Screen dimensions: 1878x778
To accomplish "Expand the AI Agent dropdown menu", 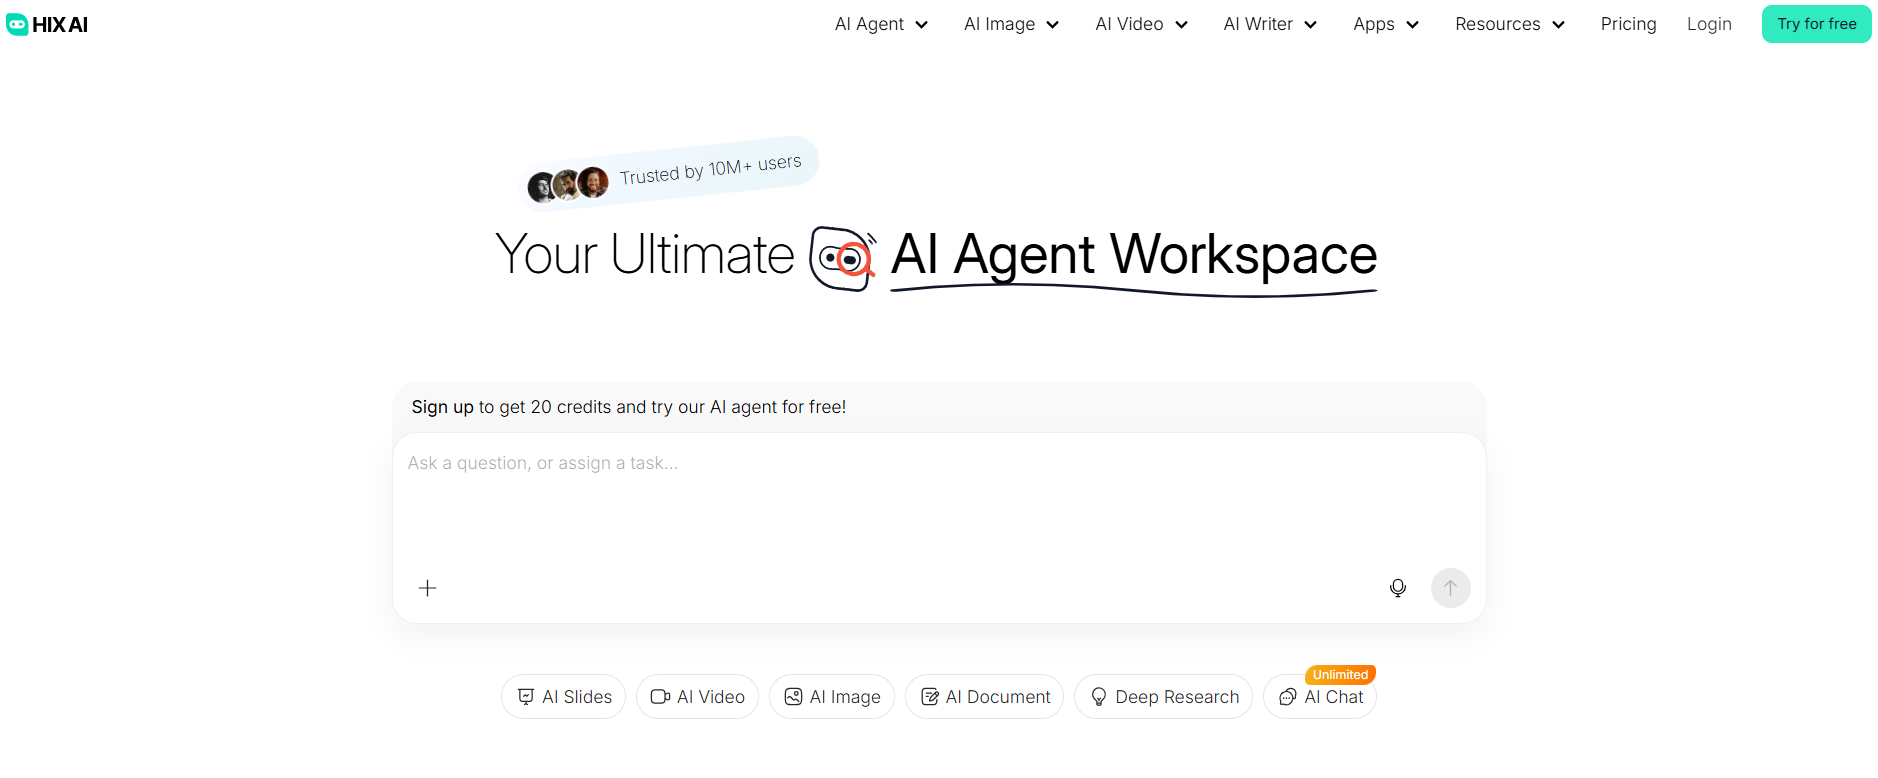I will pos(881,24).
